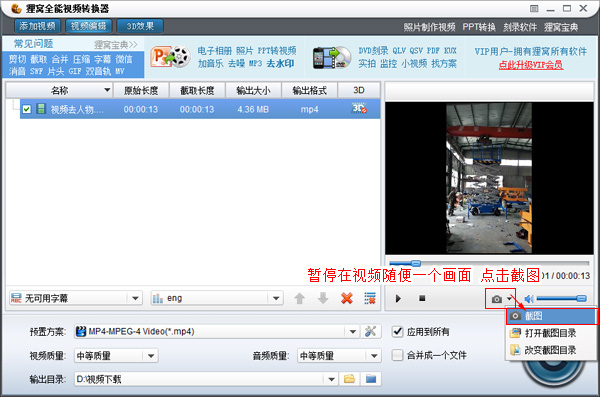Click the camera screenshot icon
Viewport: 600px width, 397px height.
coord(497,299)
